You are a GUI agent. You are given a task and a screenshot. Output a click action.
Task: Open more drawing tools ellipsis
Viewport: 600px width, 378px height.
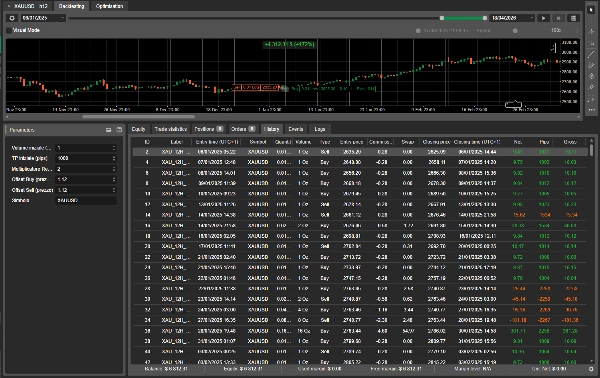tap(591, 110)
